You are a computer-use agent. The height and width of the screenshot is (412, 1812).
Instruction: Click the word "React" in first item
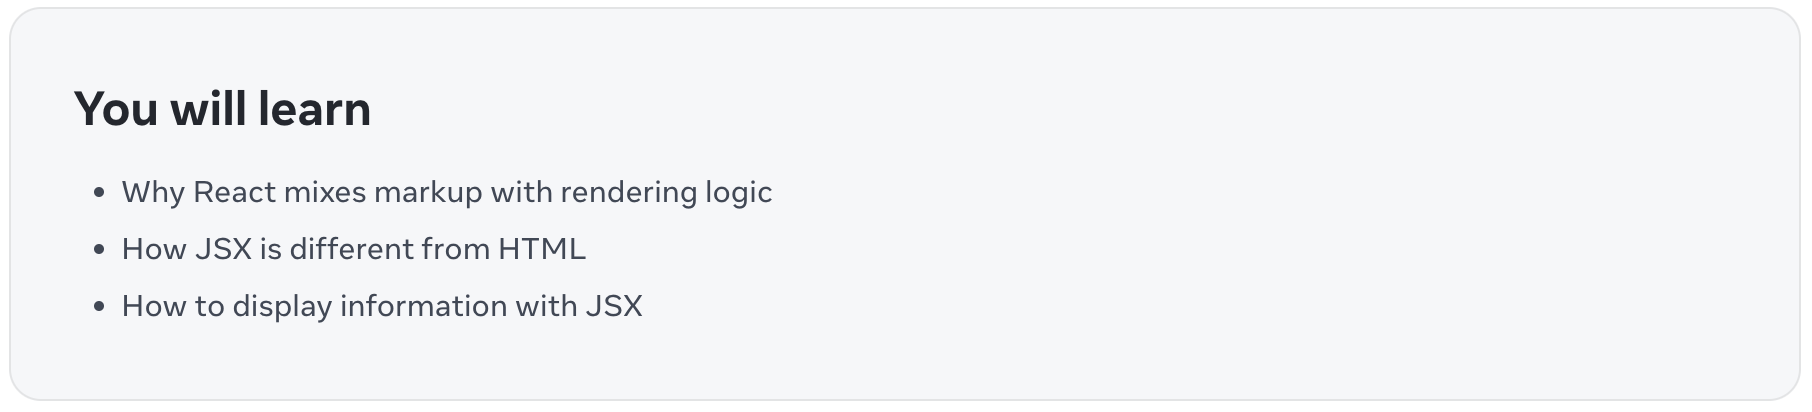(x=234, y=192)
